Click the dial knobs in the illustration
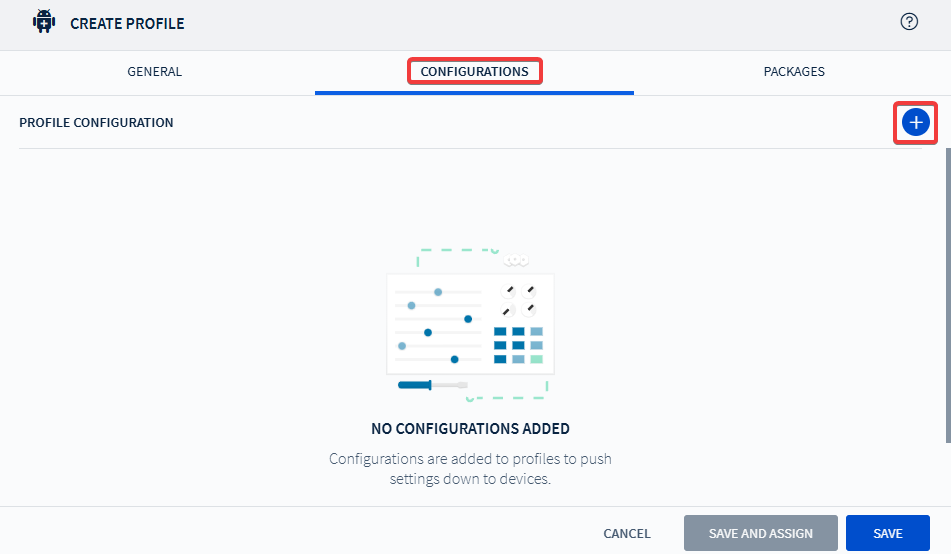This screenshot has height=554, width=951. pos(519,300)
